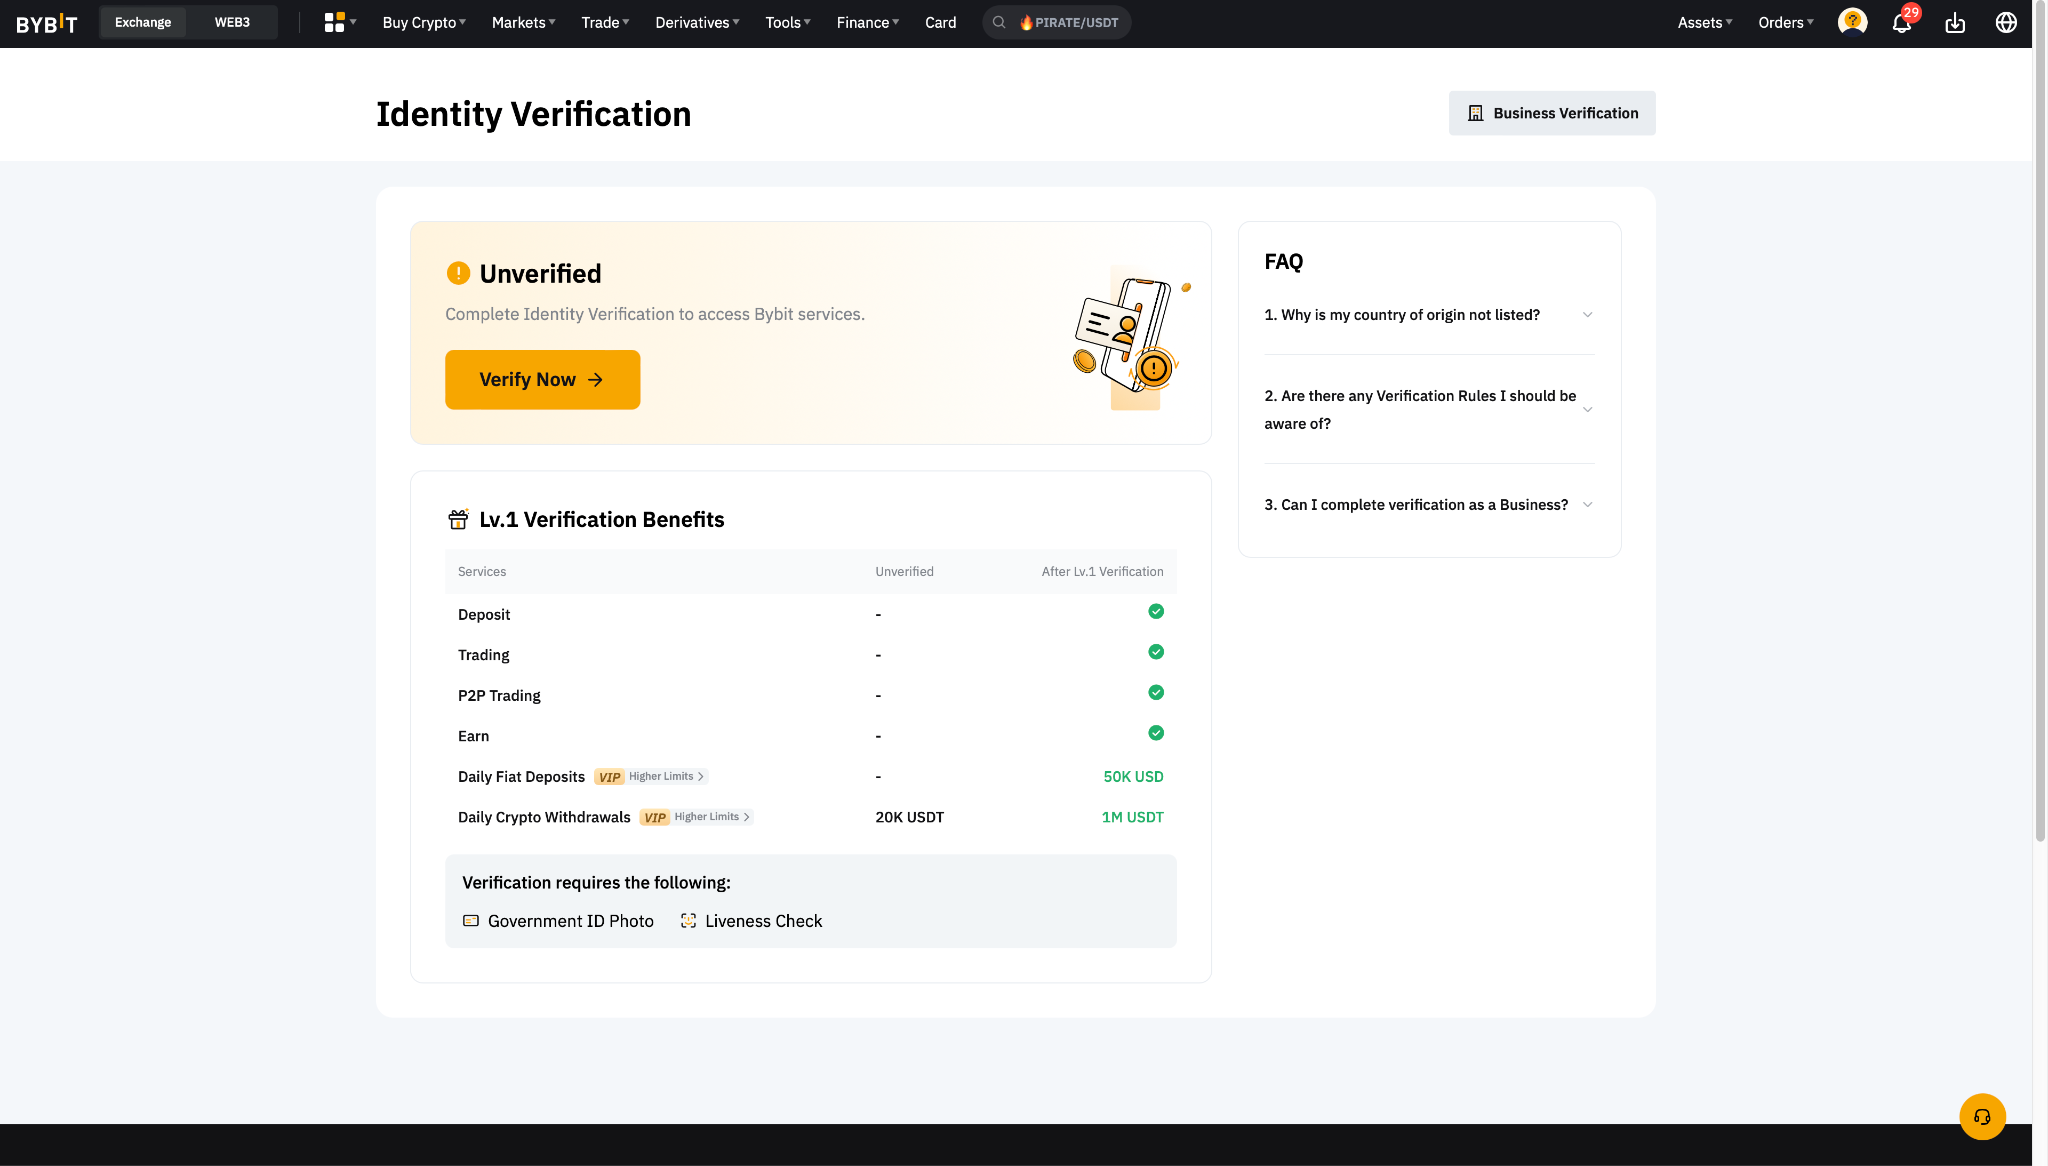The width and height of the screenshot is (2048, 1166).
Task: Open notifications bell icon
Action: tap(1902, 23)
